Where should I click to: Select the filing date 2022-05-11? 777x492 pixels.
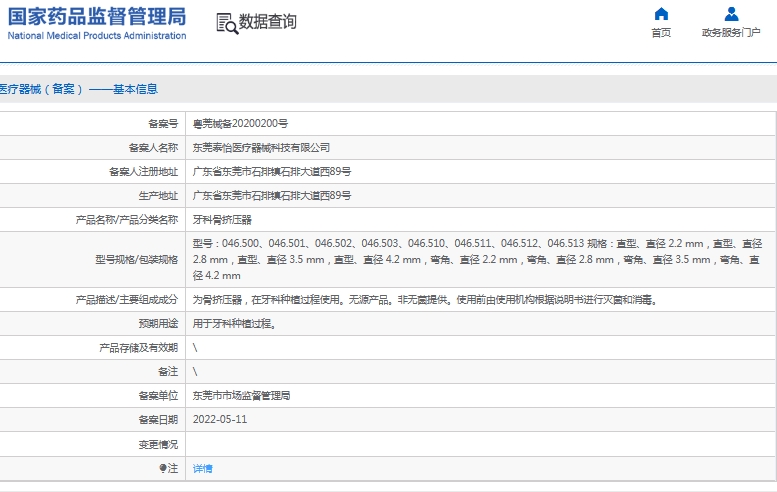[220, 419]
